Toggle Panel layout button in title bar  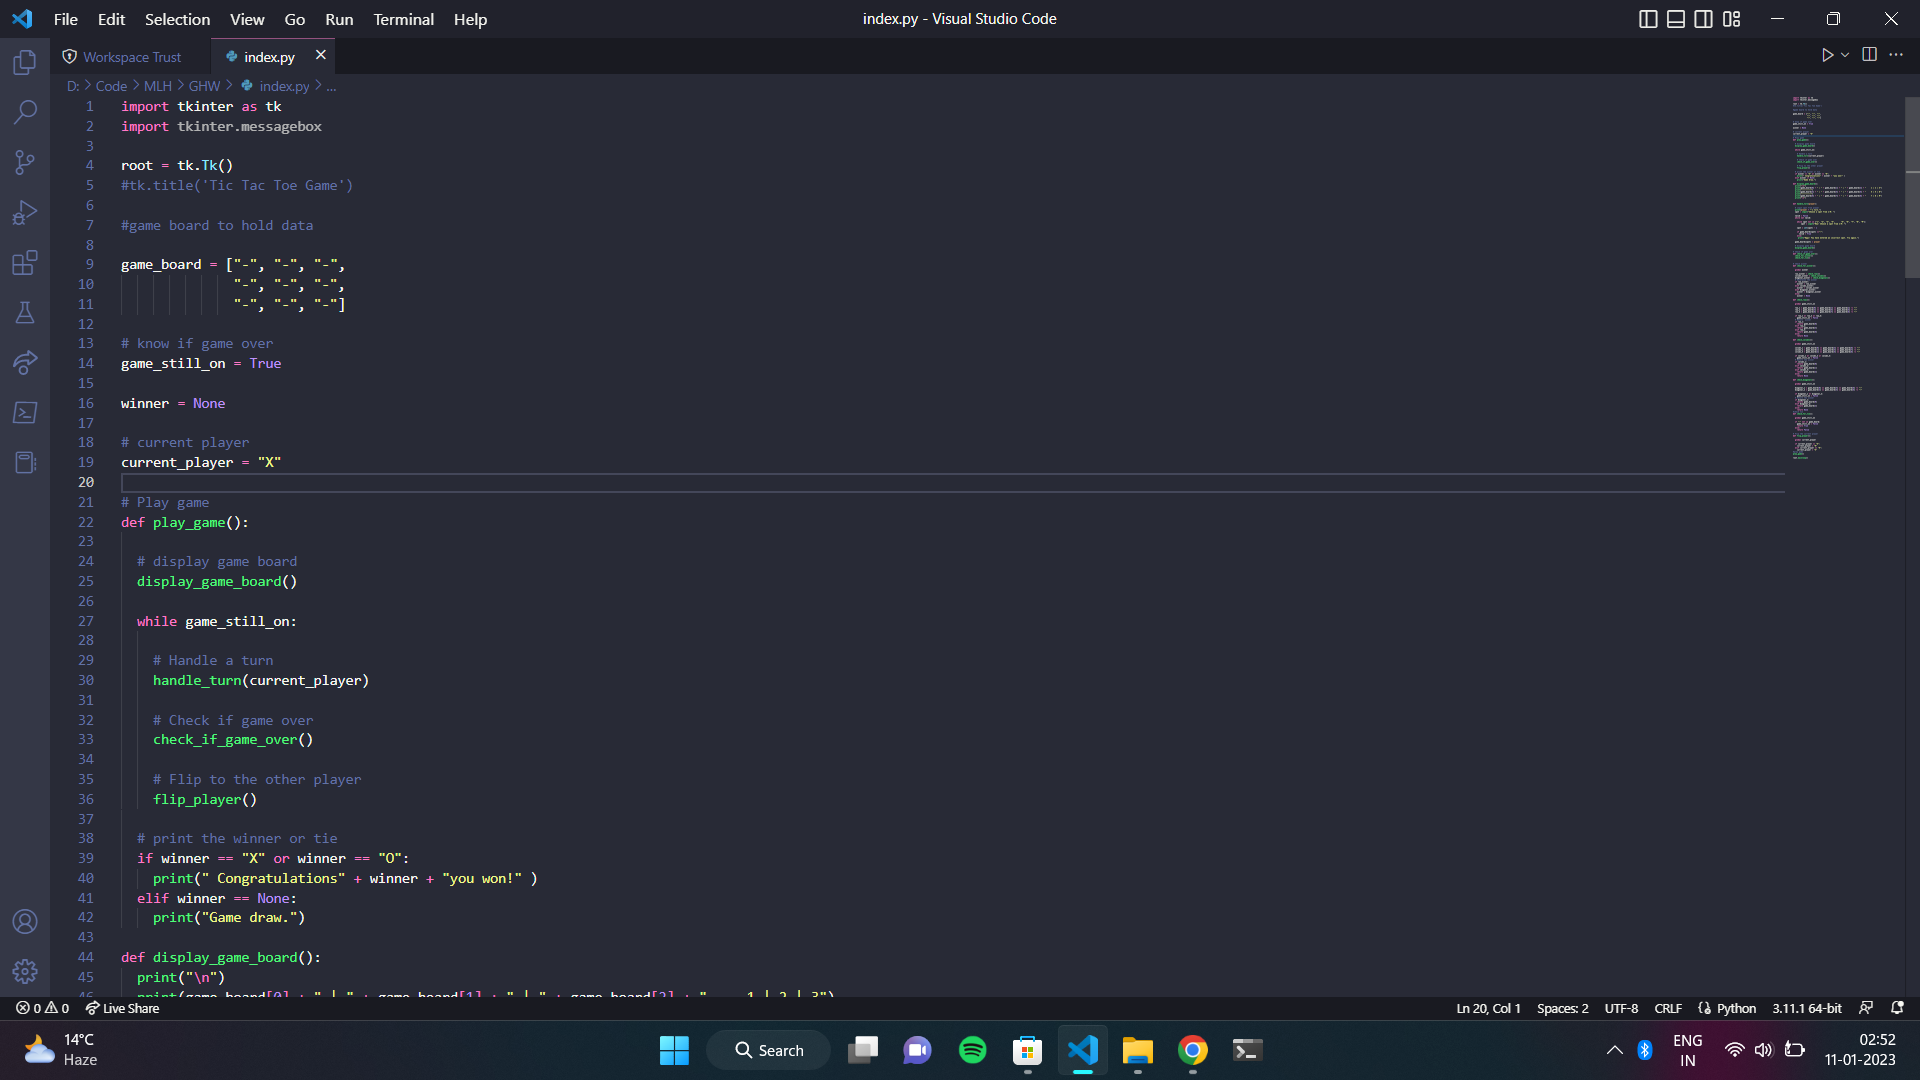click(1676, 19)
